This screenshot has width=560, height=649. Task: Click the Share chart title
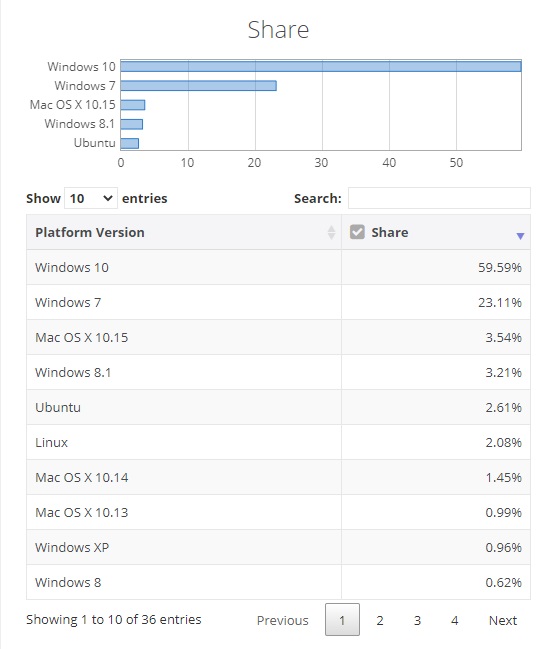(x=278, y=30)
